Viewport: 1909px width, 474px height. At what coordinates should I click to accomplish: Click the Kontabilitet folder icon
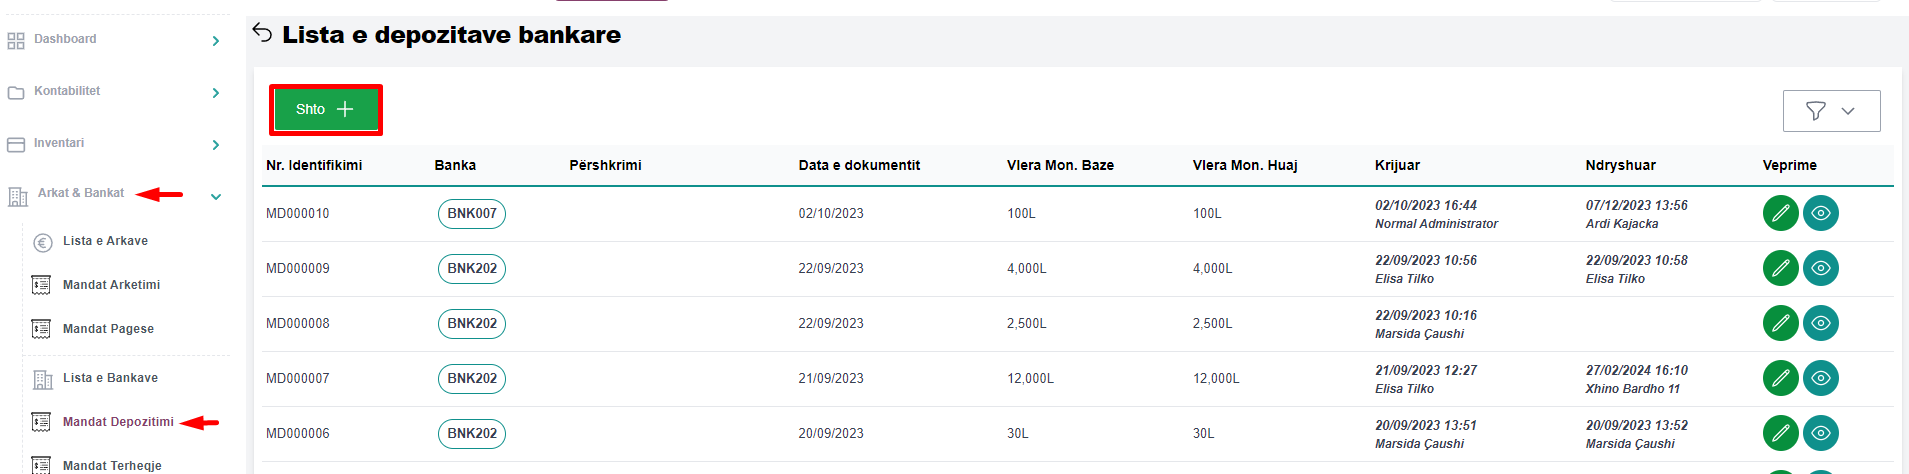click(x=16, y=93)
